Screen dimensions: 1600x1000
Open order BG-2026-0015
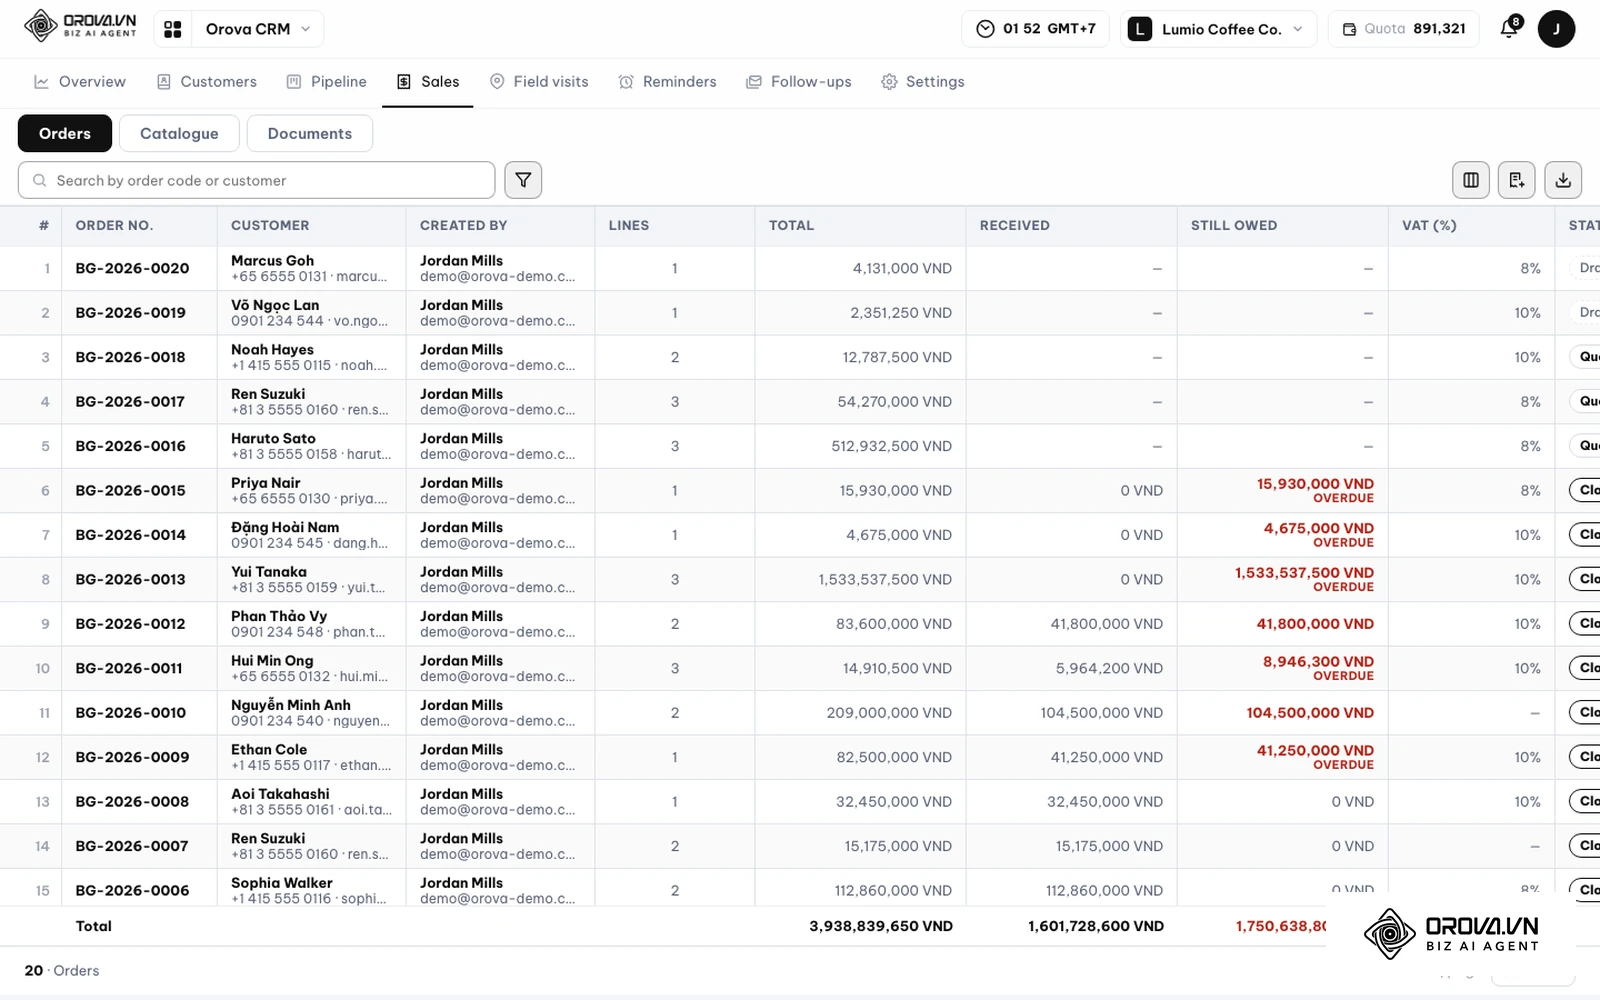point(130,491)
